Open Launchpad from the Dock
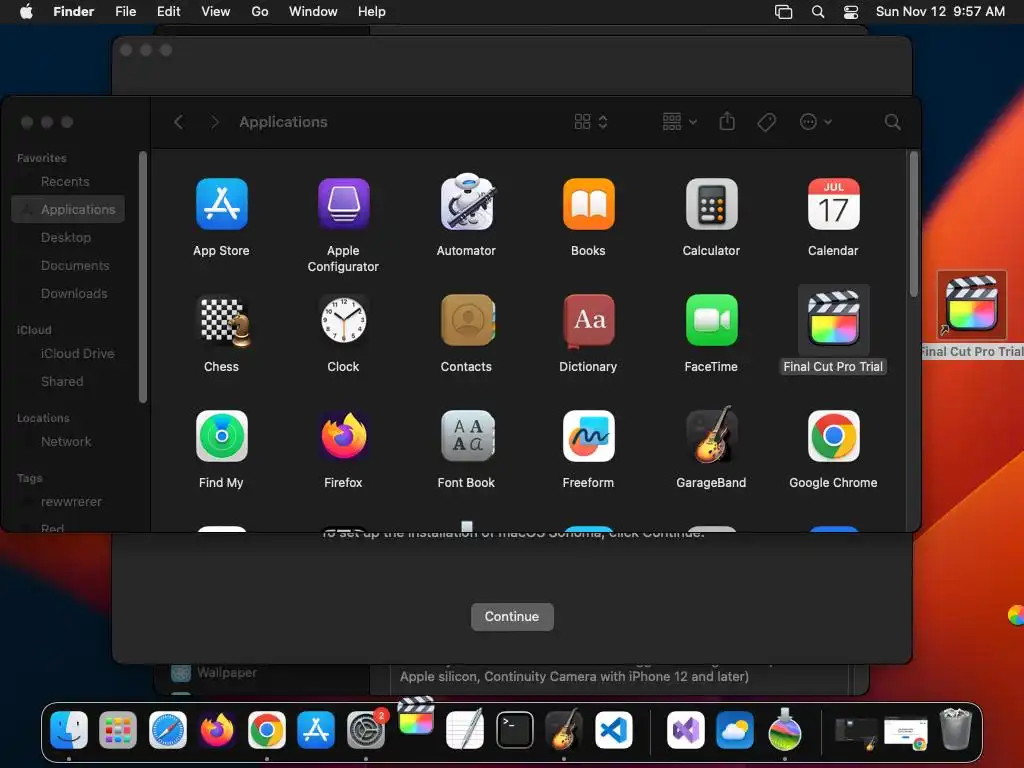This screenshot has width=1024, height=768. click(118, 729)
